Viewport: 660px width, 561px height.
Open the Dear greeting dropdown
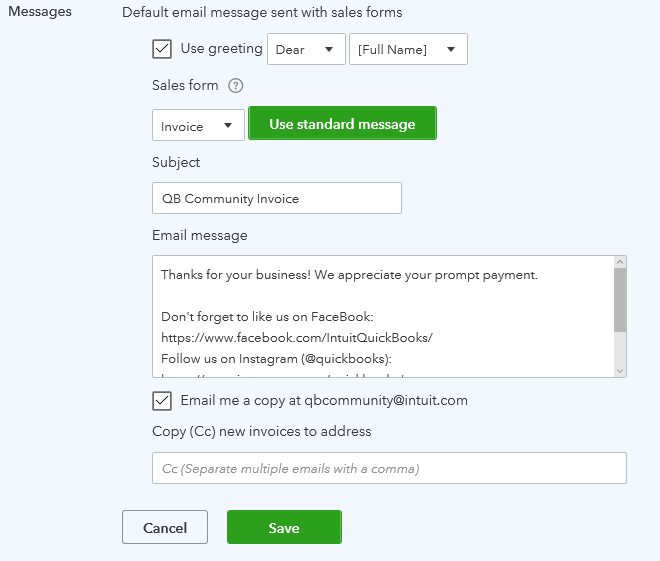click(x=306, y=49)
